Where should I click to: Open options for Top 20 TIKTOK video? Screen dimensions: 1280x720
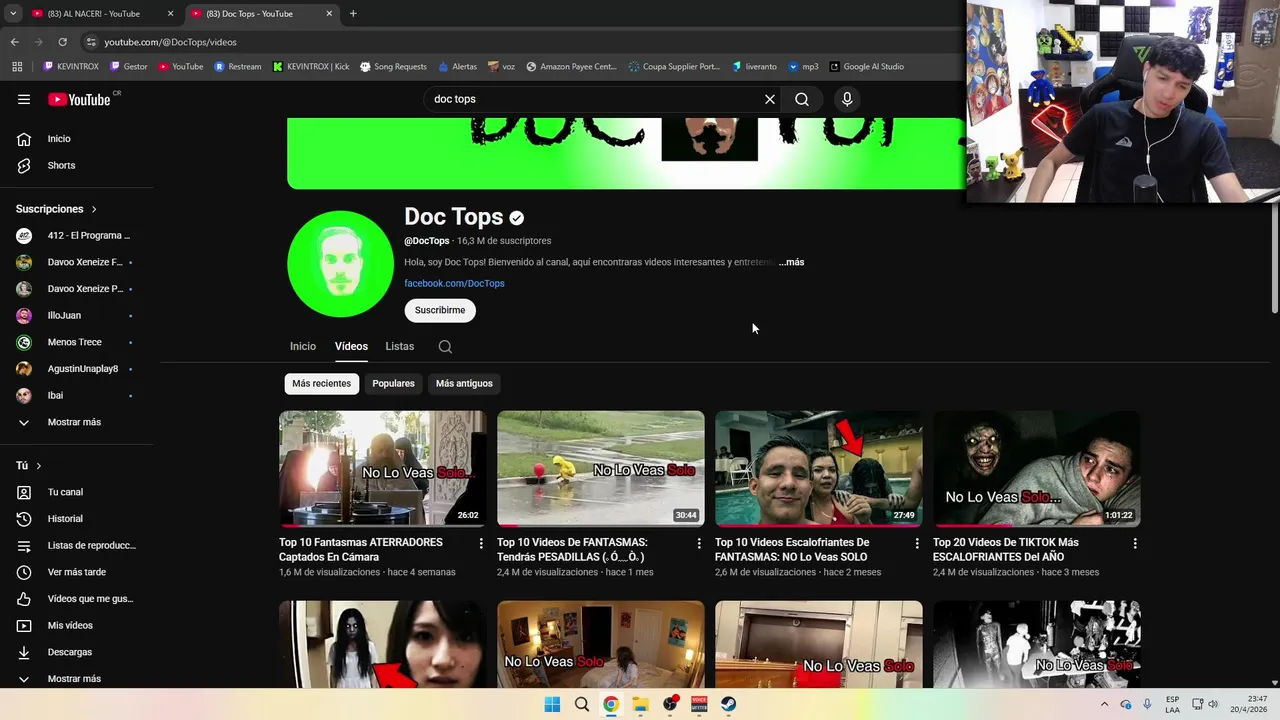(1135, 543)
